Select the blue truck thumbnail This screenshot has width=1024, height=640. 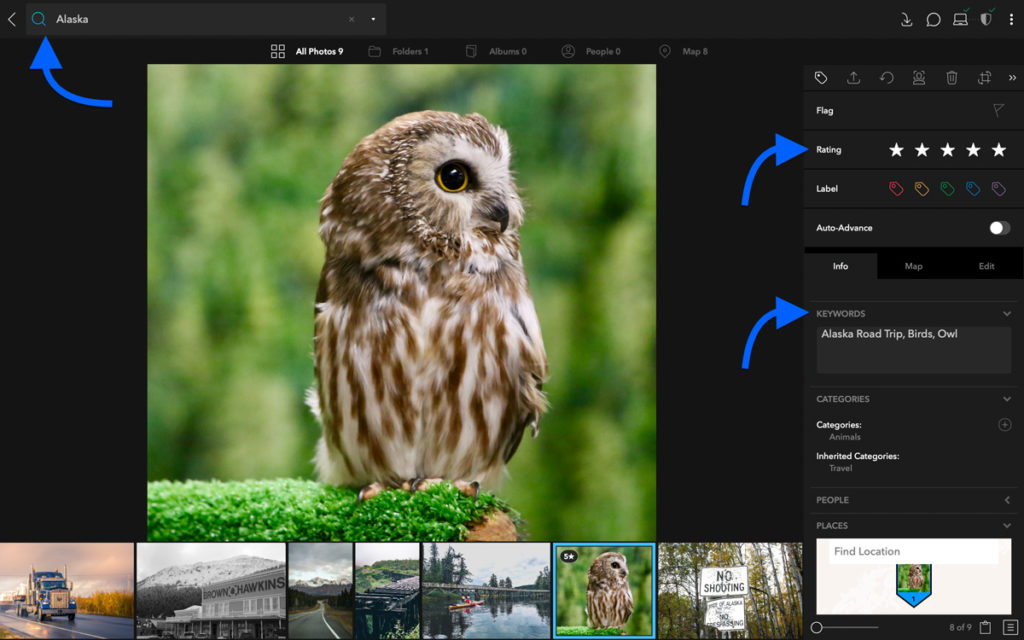coord(67,591)
